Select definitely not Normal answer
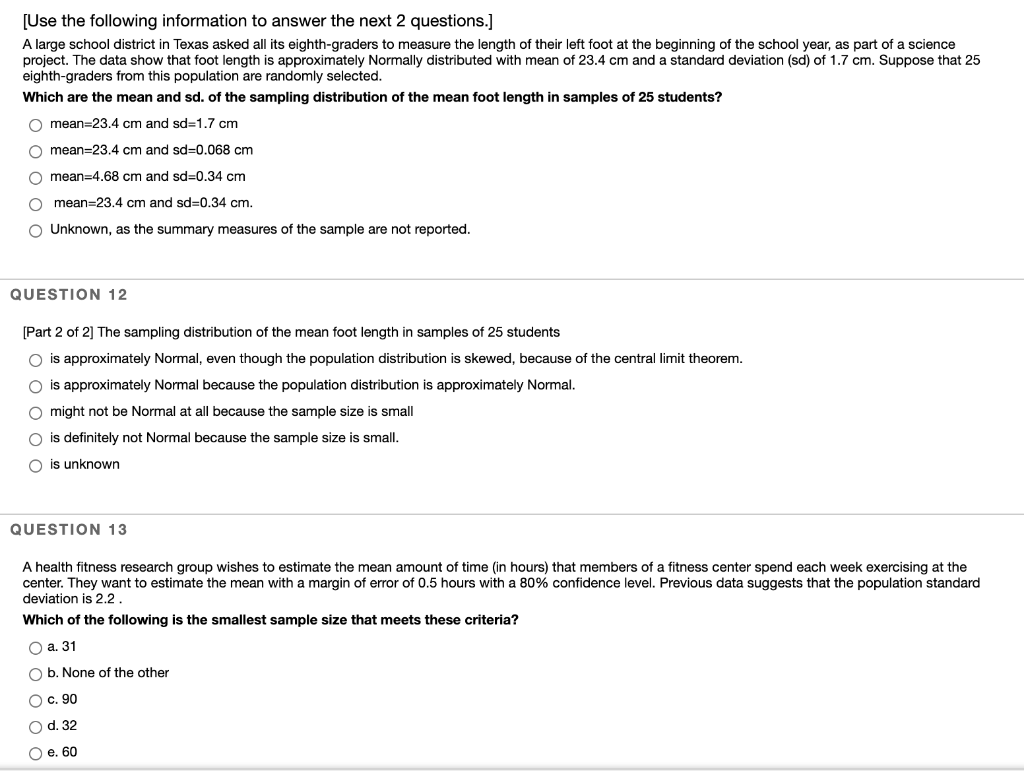This screenshot has width=1024, height=771. tap(36, 437)
